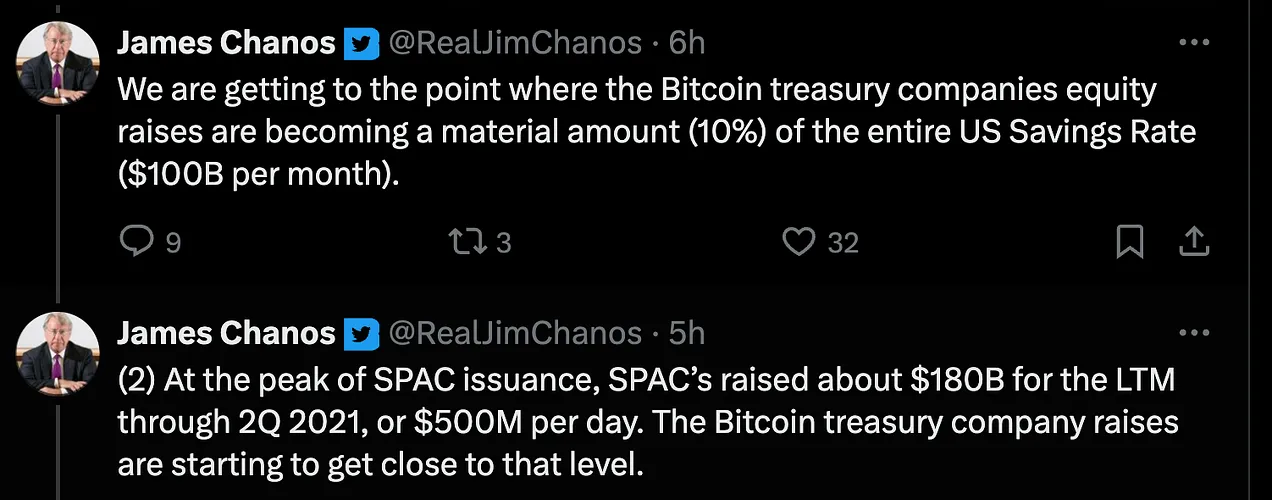Viewport: 1272px width, 500px height.
Task: View the 32 likes count beside the heart
Action: [843, 243]
